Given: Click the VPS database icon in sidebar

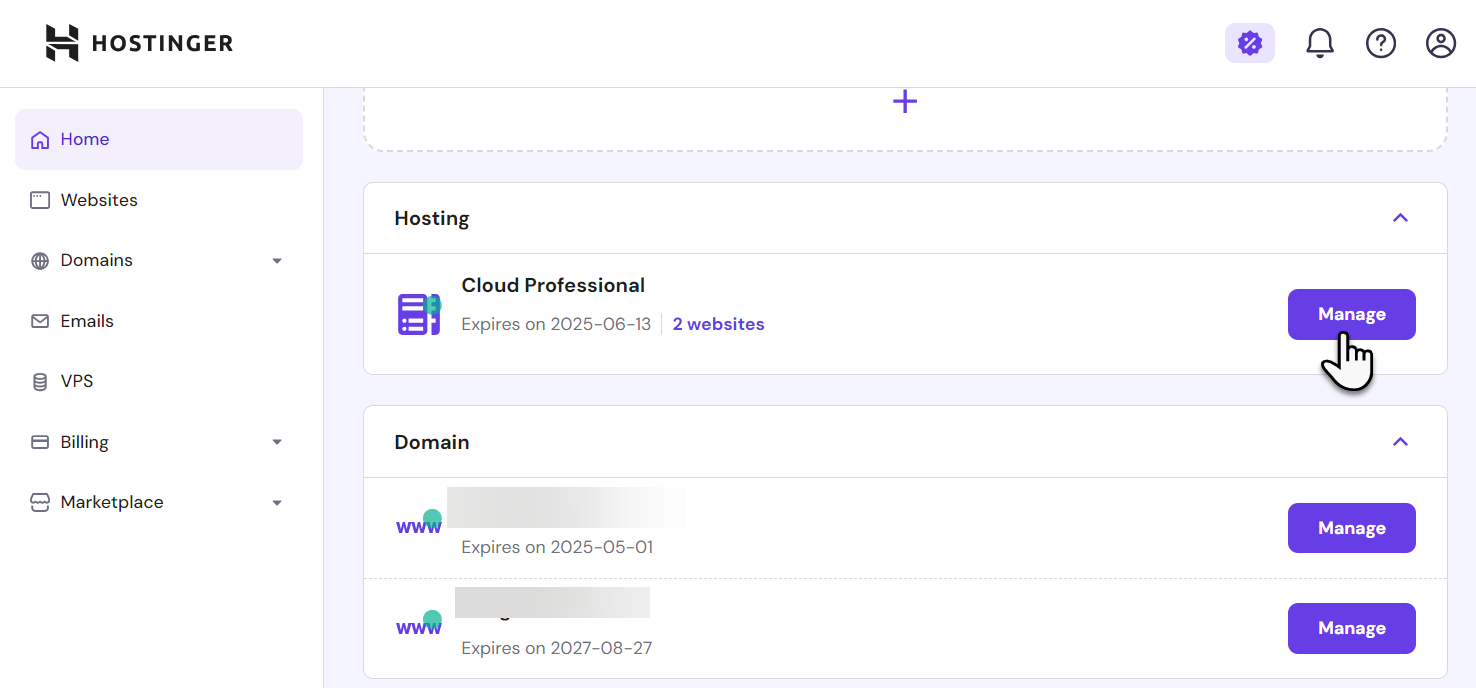Looking at the screenshot, I should [x=40, y=382].
